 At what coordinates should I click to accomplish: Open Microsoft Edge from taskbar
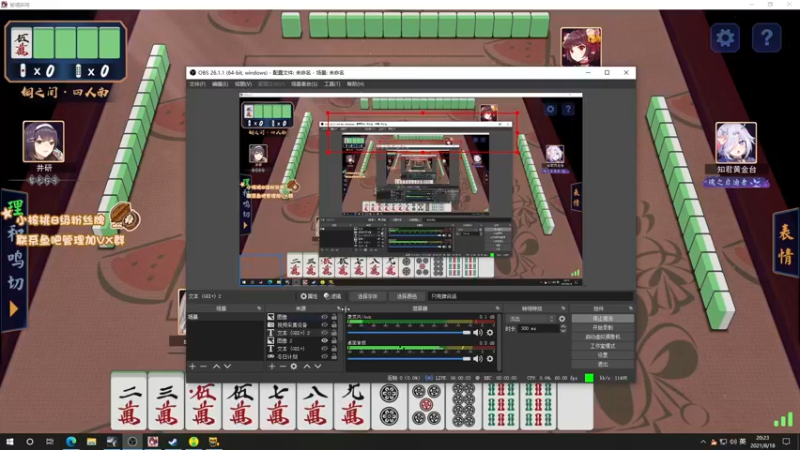click(x=71, y=441)
